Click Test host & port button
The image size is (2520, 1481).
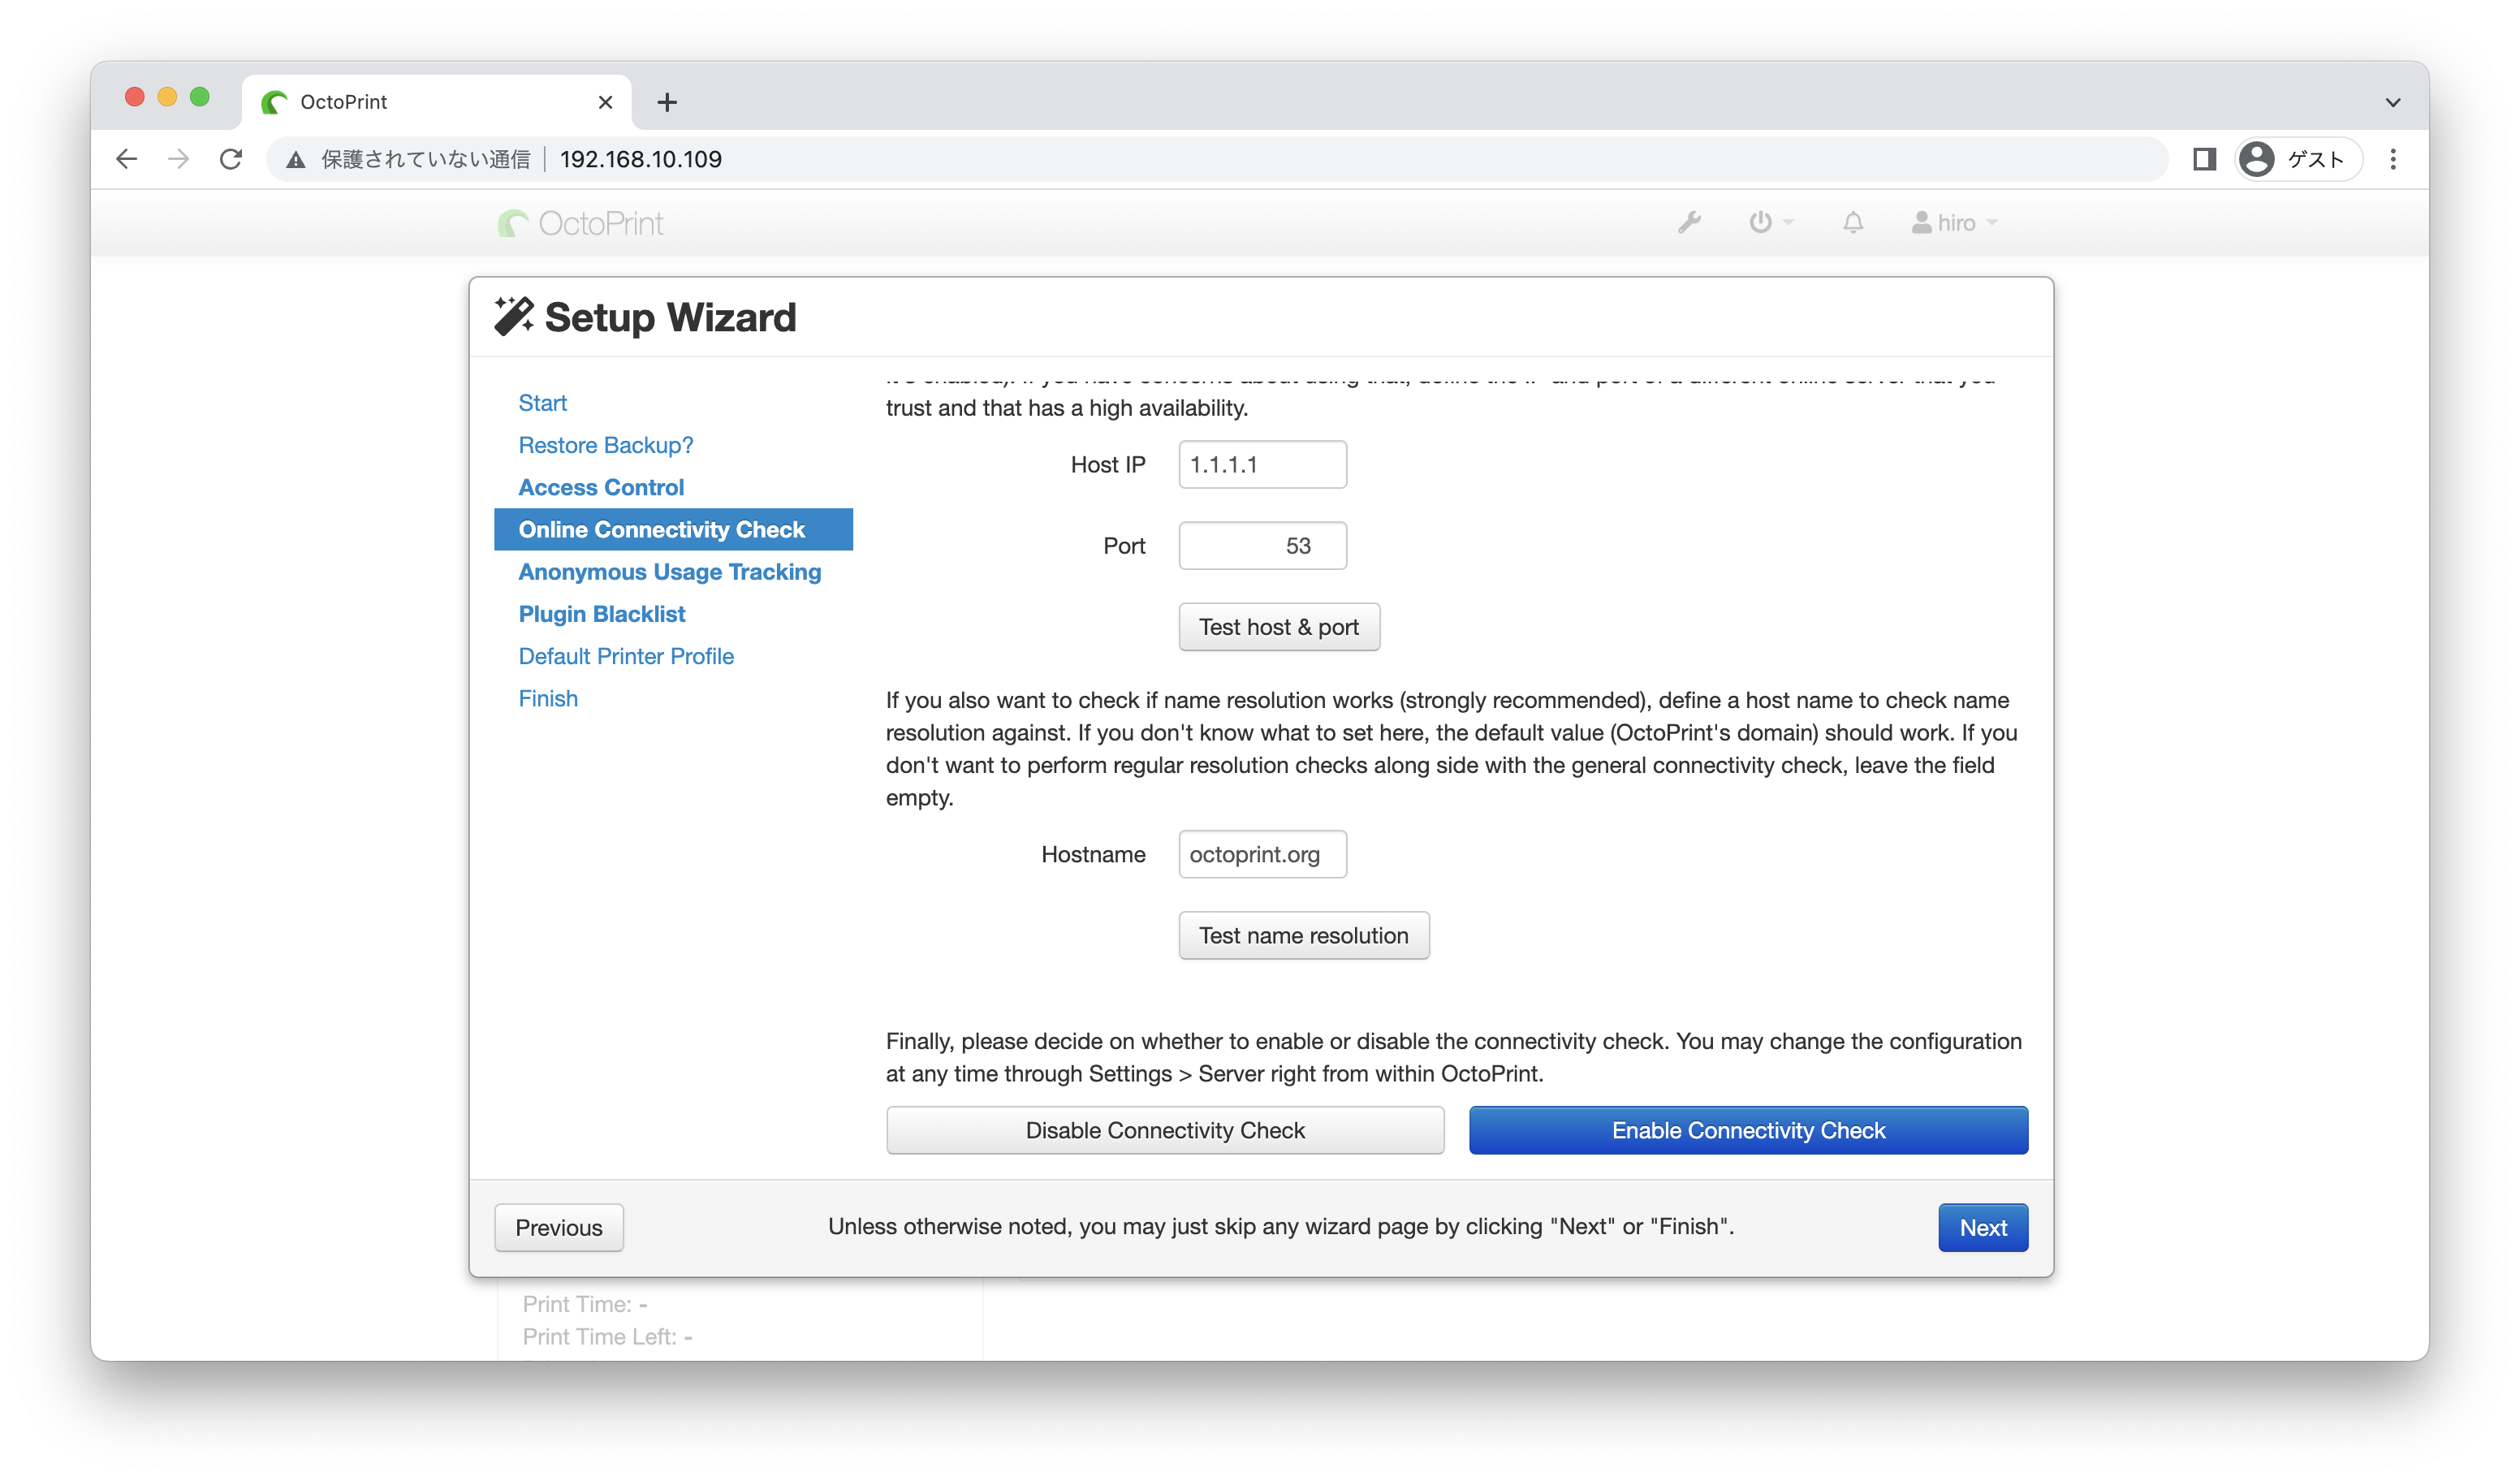1279,627
